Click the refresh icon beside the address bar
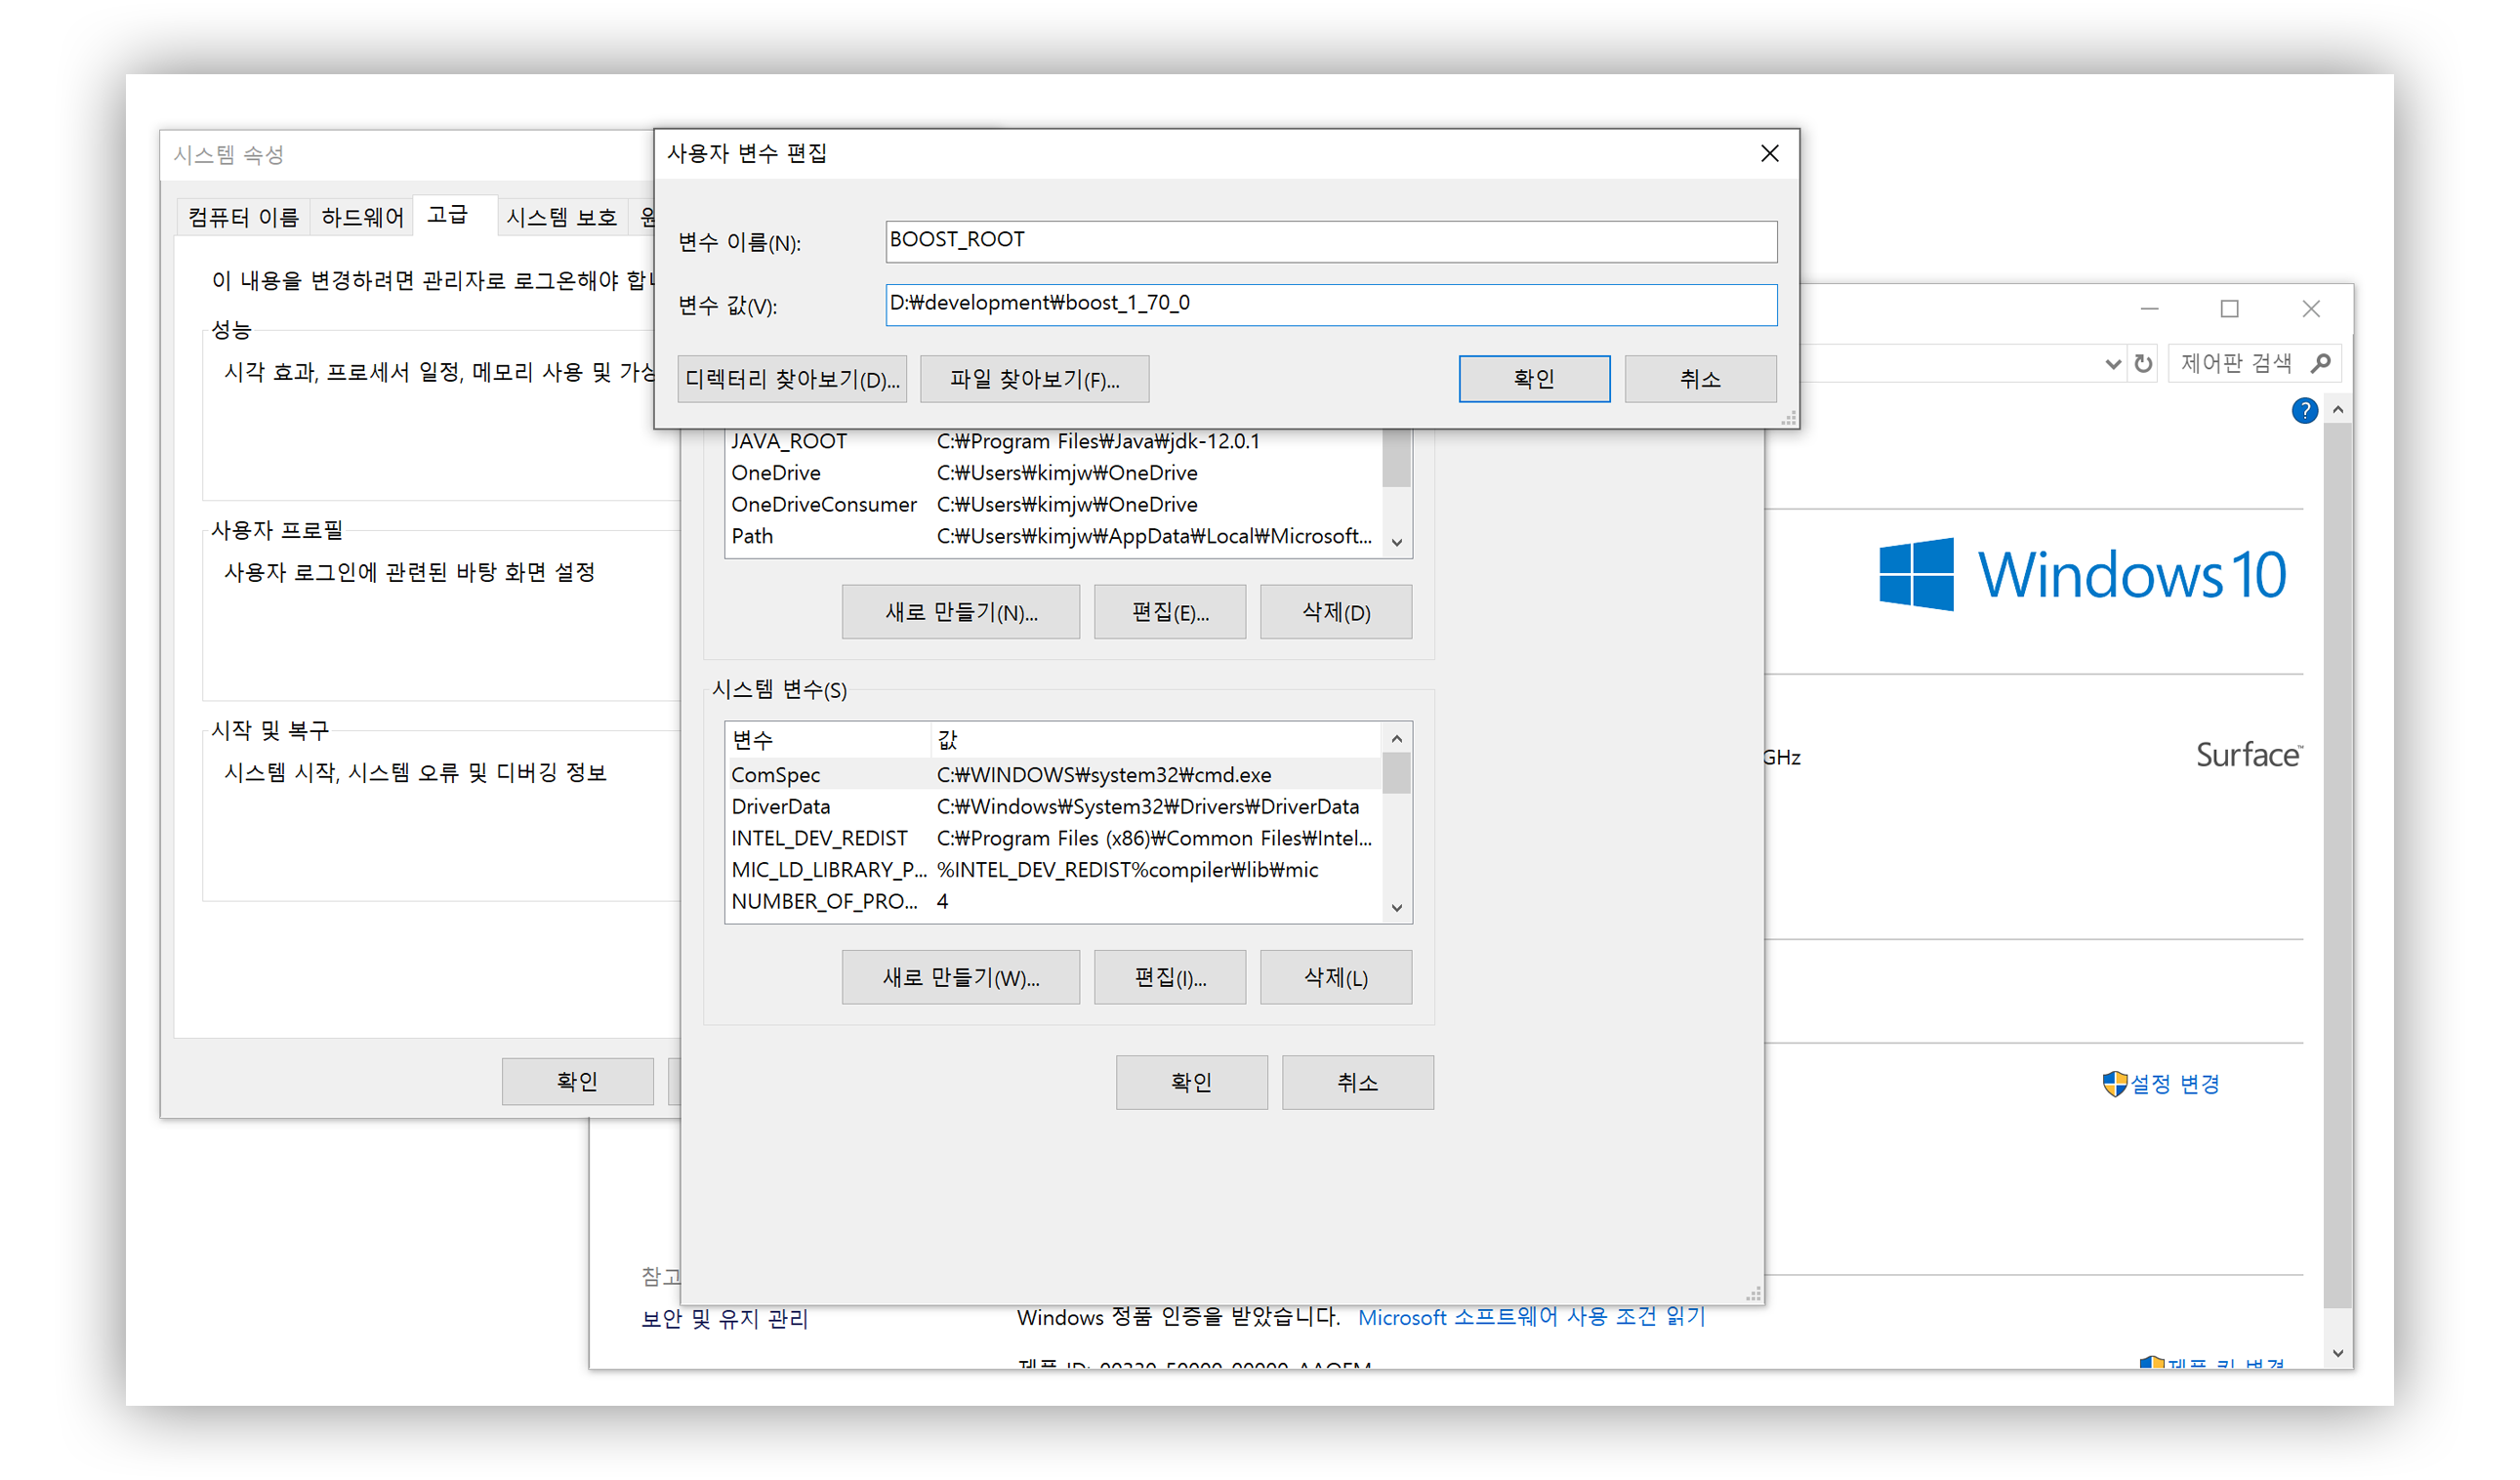The image size is (2520, 1480). [2143, 364]
